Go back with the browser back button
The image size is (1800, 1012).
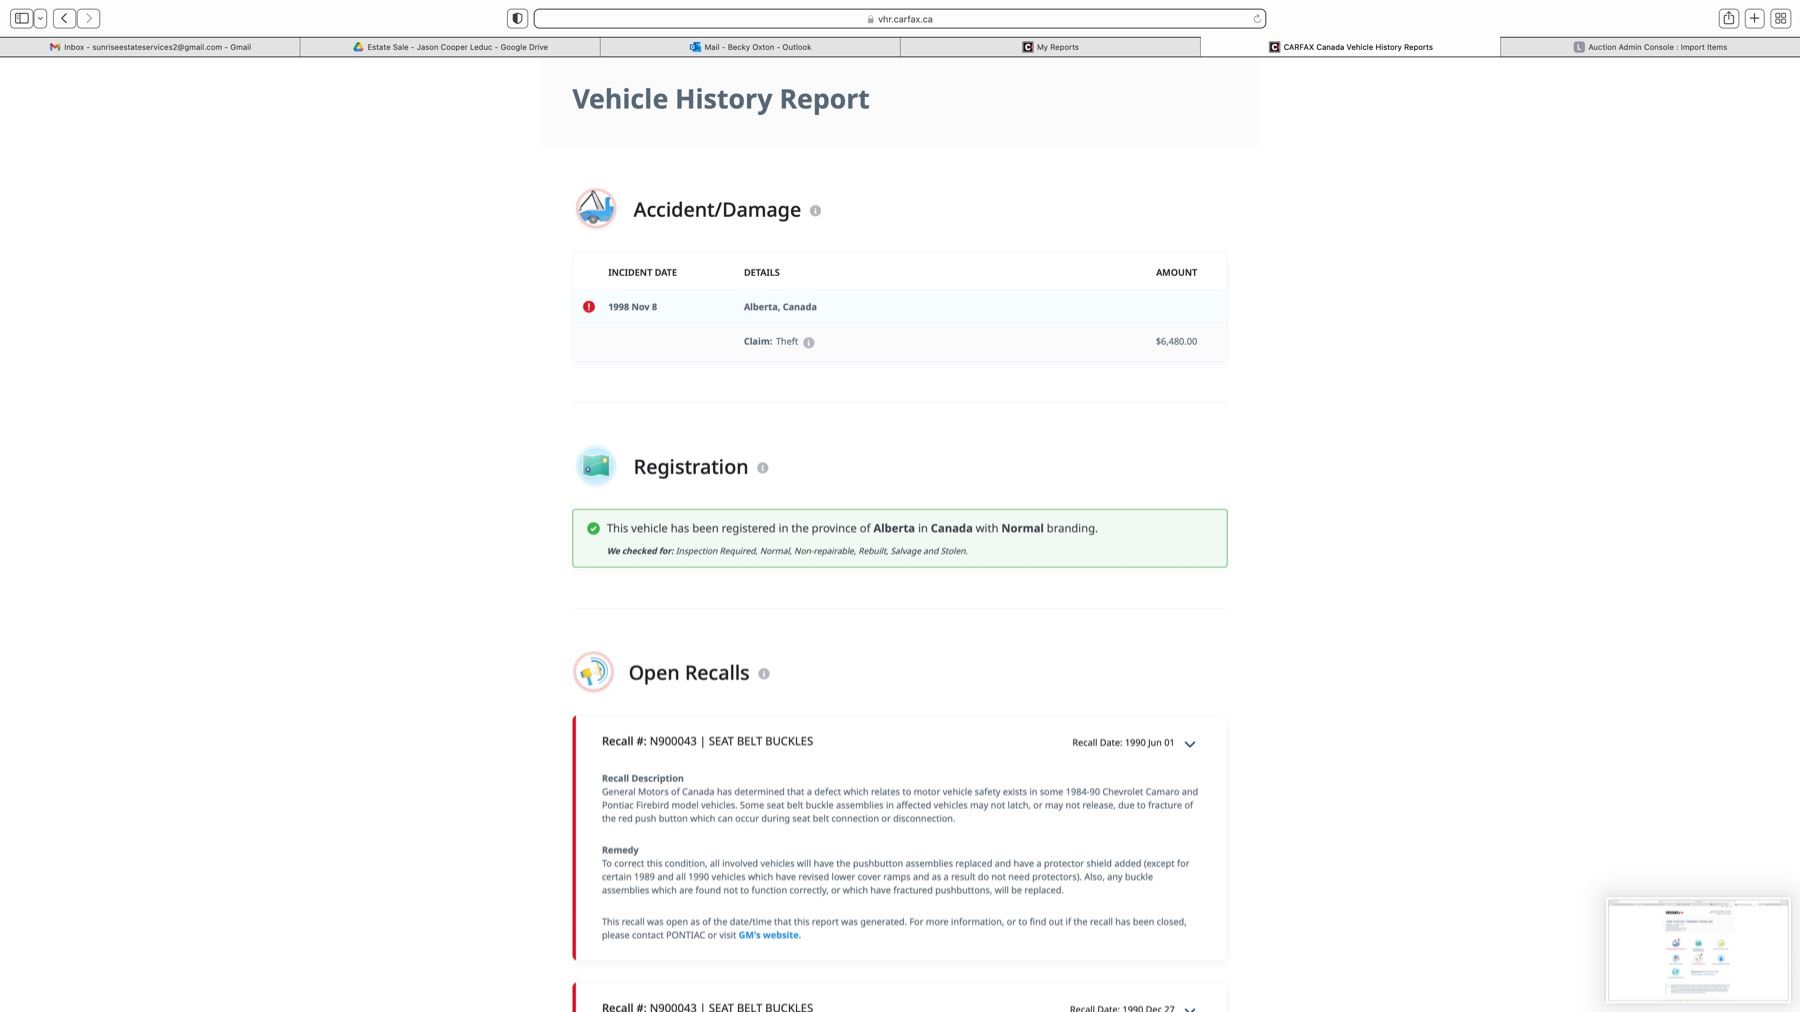pos(64,18)
